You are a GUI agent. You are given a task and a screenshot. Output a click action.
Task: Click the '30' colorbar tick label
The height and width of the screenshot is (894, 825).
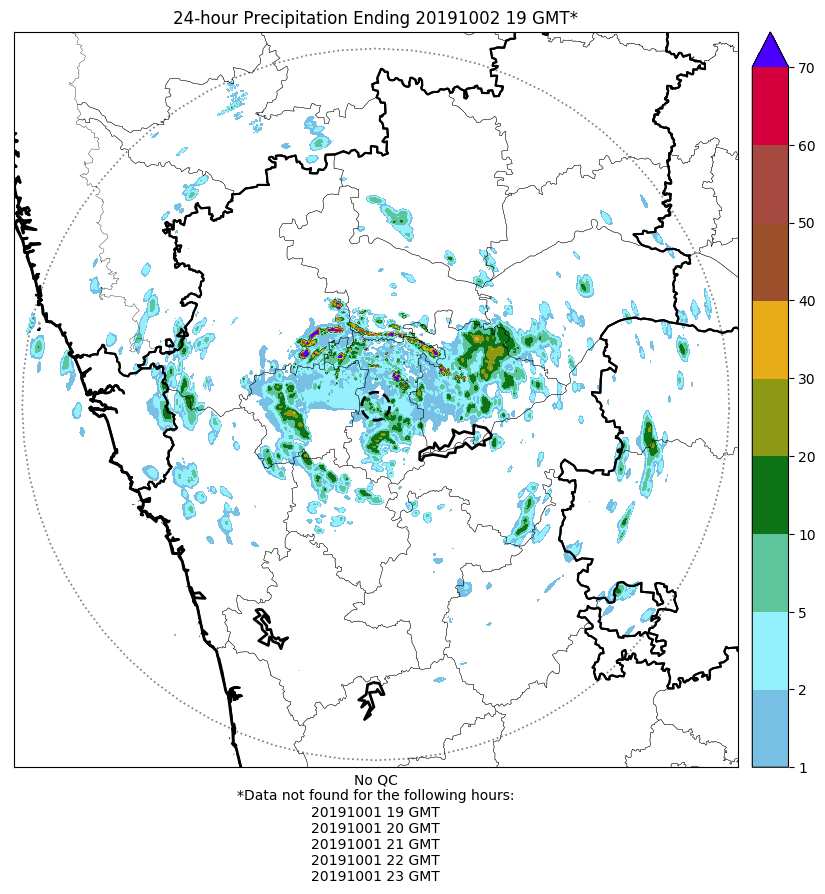point(806,379)
